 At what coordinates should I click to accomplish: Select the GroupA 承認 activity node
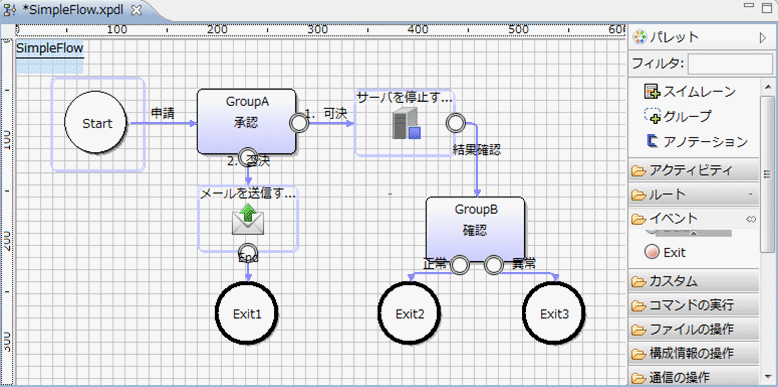click(247, 122)
